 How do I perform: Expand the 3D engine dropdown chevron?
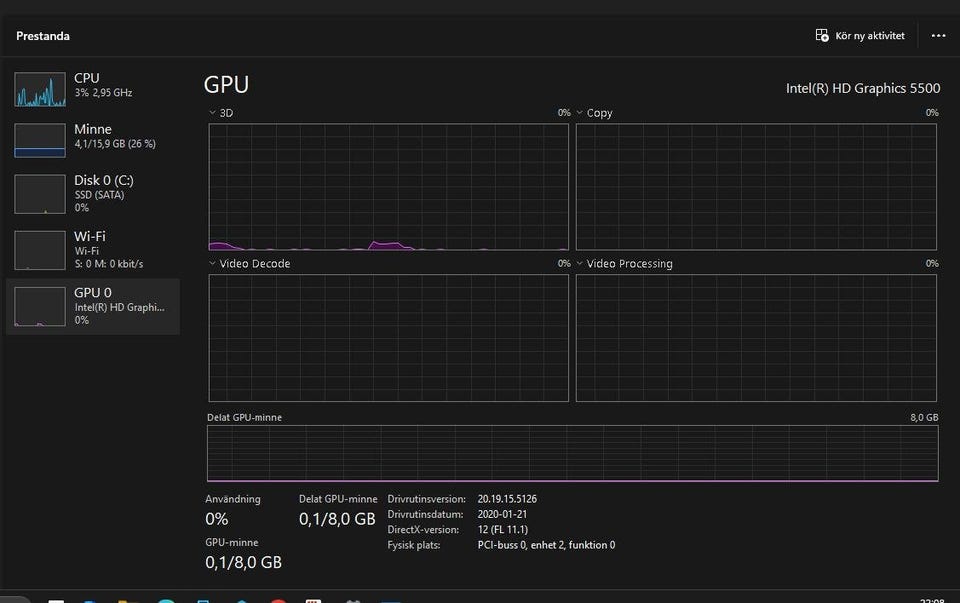pyautogui.click(x=212, y=113)
